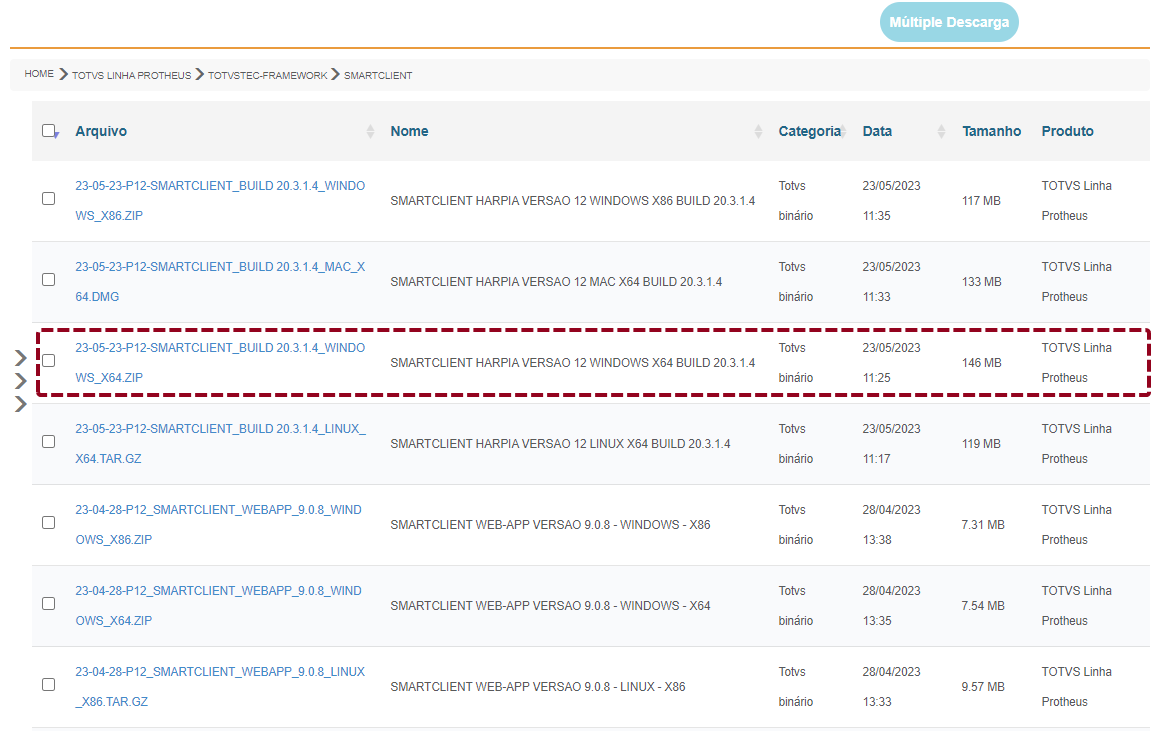Click the Múltiple Descarga button
The image size is (1172, 731).
(x=949, y=22)
